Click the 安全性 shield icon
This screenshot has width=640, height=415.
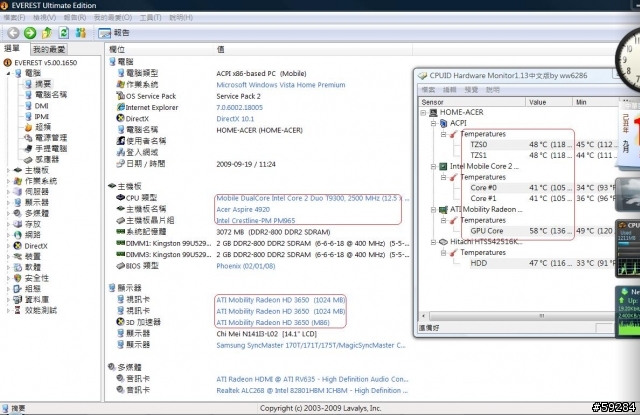(x=18, y=278)
